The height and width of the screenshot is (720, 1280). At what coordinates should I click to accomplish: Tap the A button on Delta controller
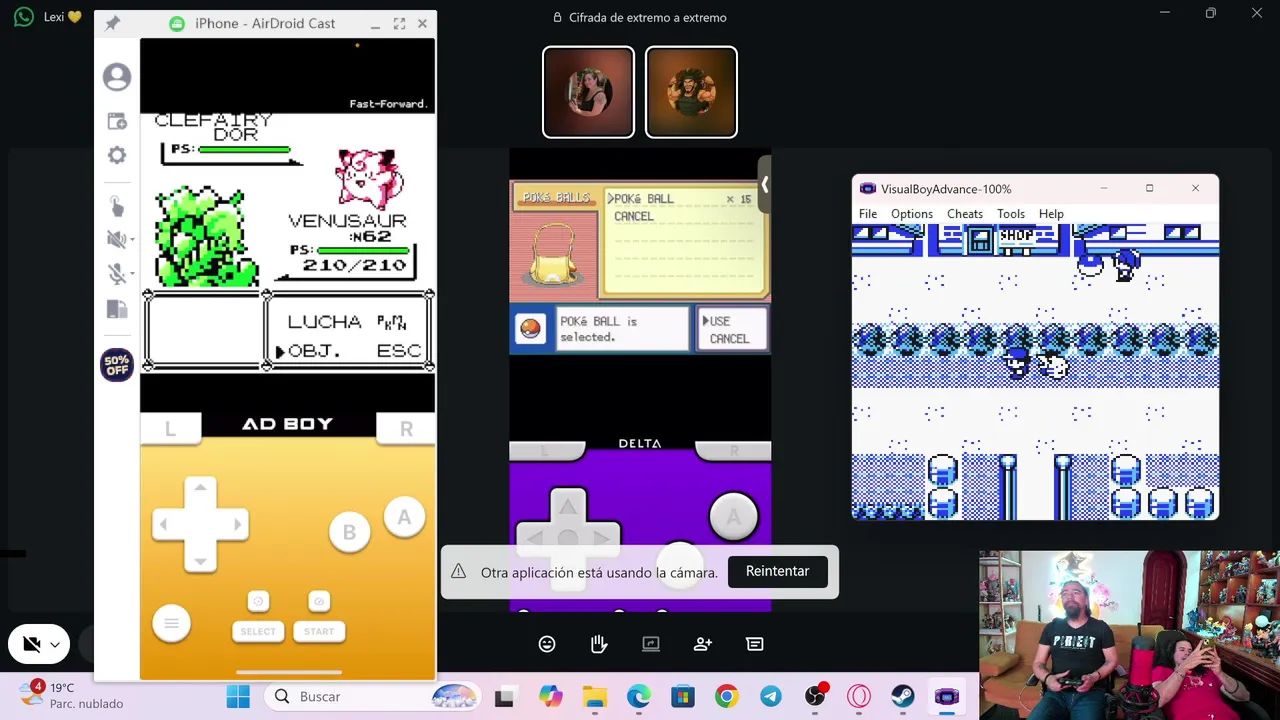pos(733,516)
